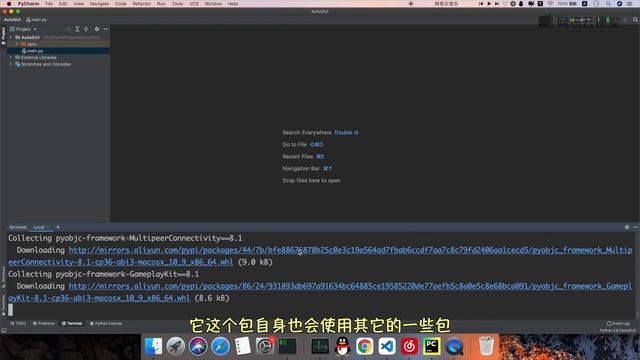The height and width of the screenshot is (360, 640).
Task: Open QQ penguin app from the Dock
Action: coord(342,346)
